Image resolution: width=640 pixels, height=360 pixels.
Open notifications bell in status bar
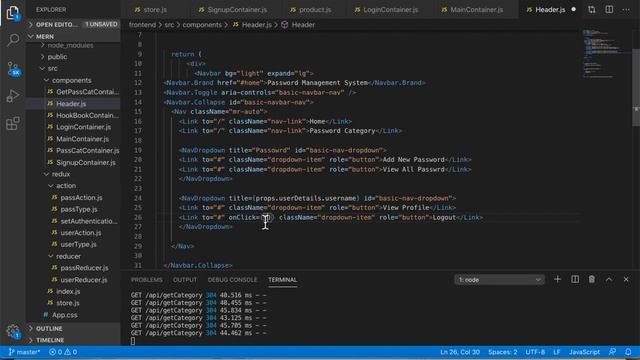628,352
